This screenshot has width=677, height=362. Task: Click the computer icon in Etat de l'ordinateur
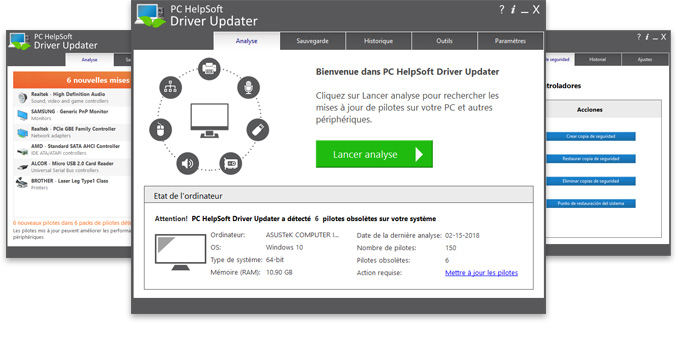[x=180, y=252]
